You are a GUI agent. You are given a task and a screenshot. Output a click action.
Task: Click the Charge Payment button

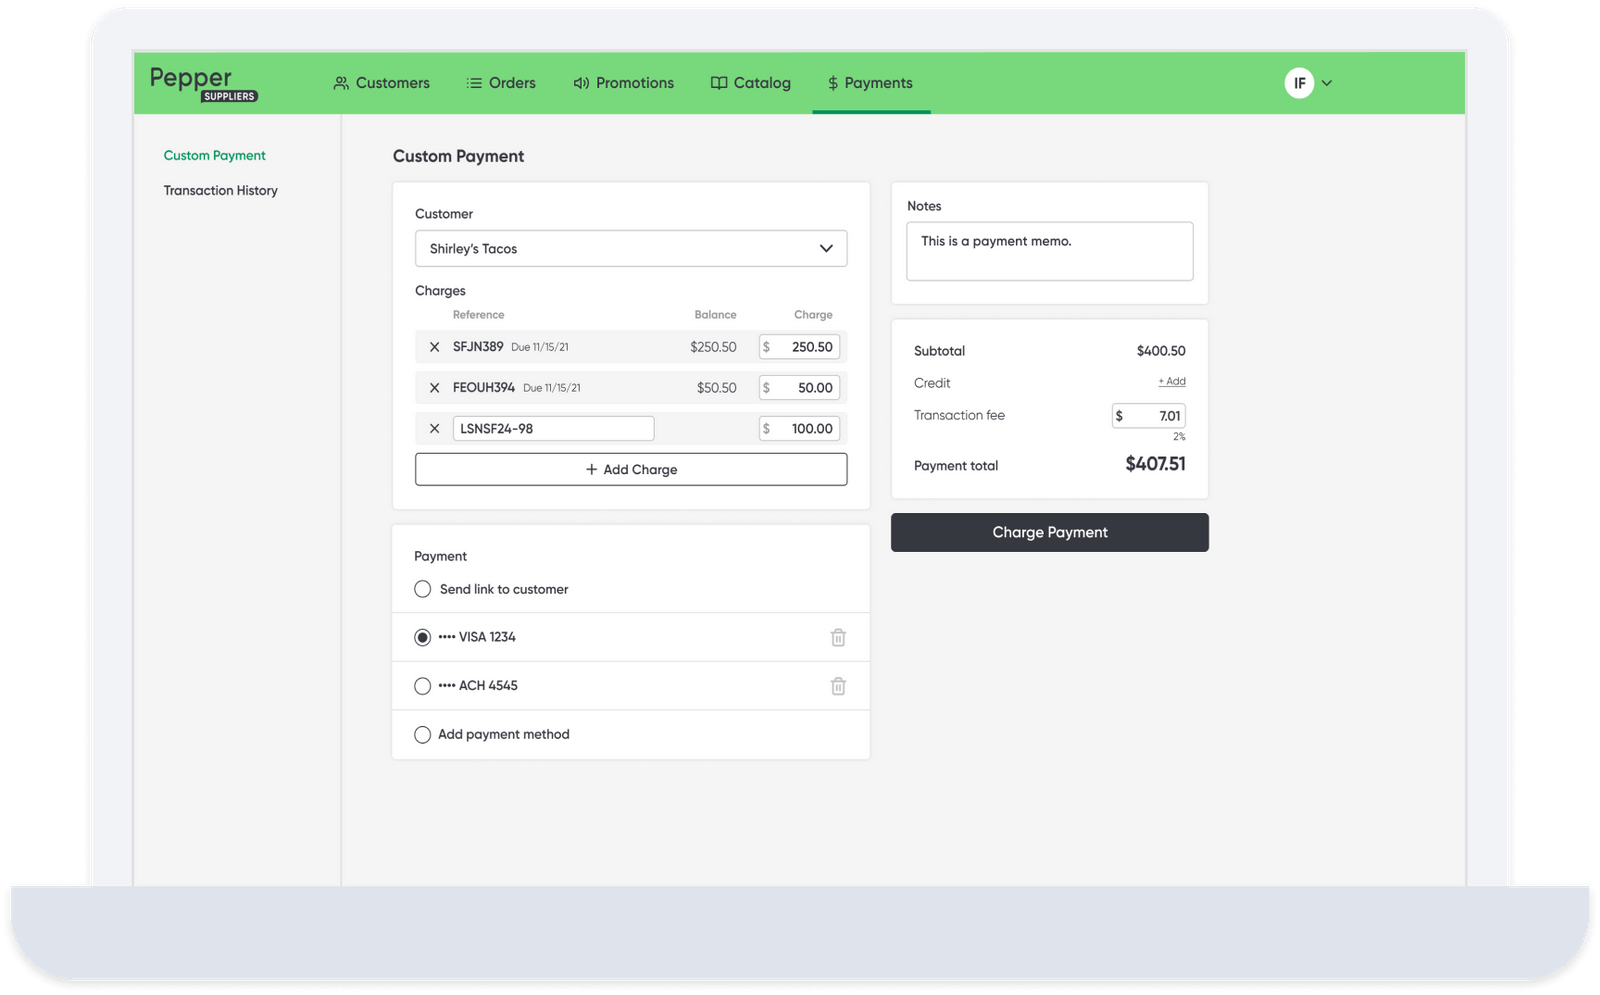pyautogui.click(x=1049, y=532)
